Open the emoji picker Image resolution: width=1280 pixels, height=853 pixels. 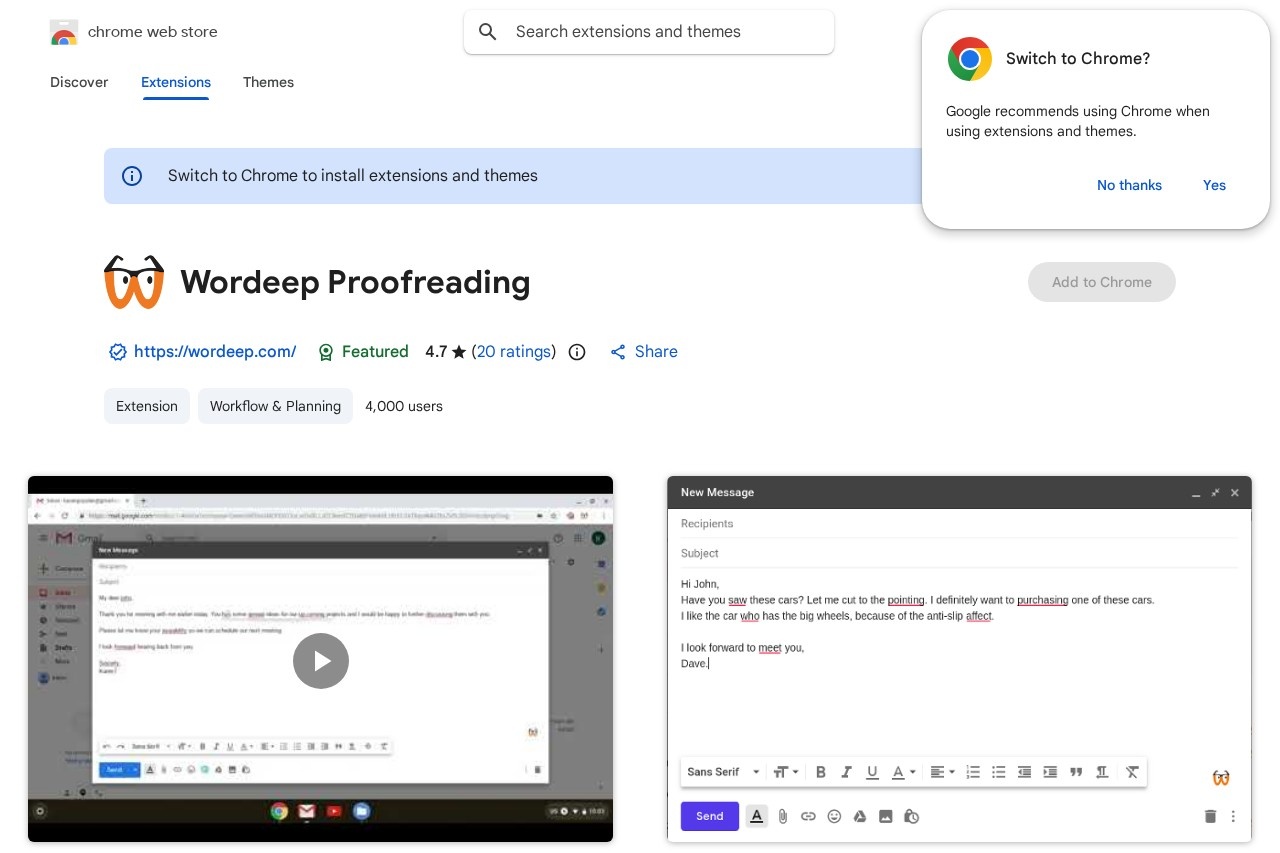pyautogui.click(x=835, y=816)
